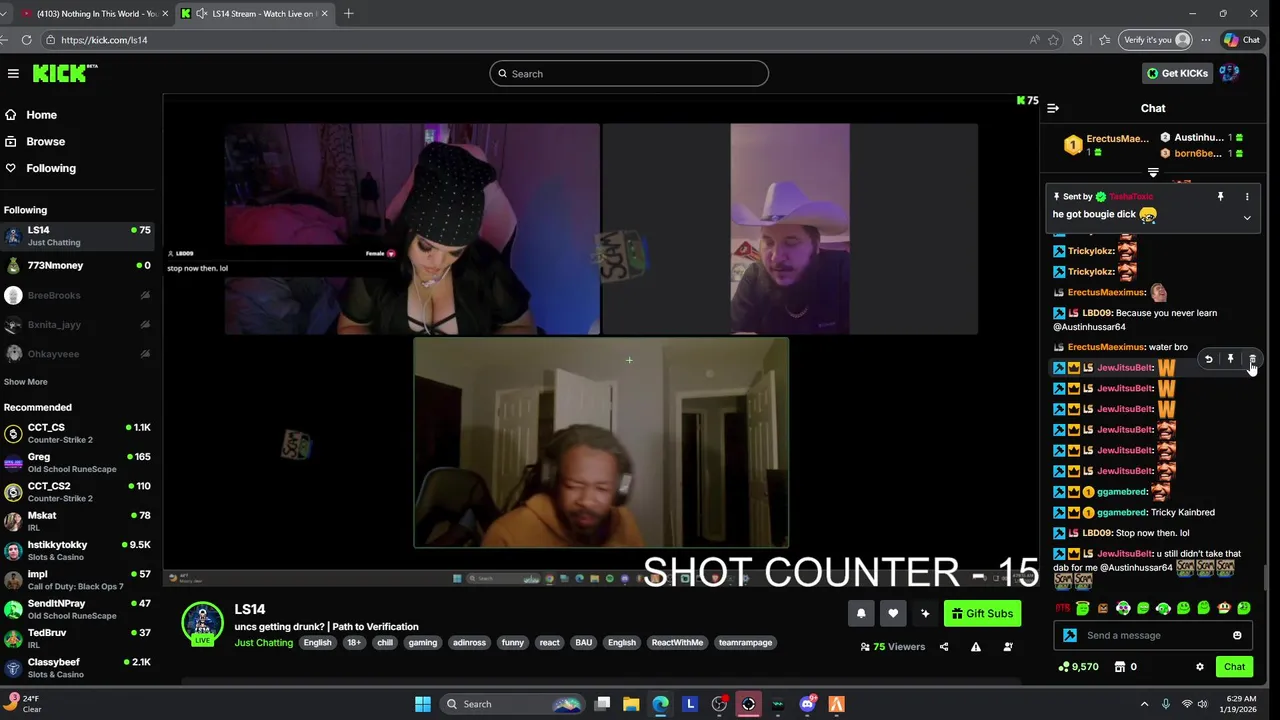Pin the hovered JewJitsuBelt chat message
The width and height of the screenshot is (1280, 720).
(1230, 359)
